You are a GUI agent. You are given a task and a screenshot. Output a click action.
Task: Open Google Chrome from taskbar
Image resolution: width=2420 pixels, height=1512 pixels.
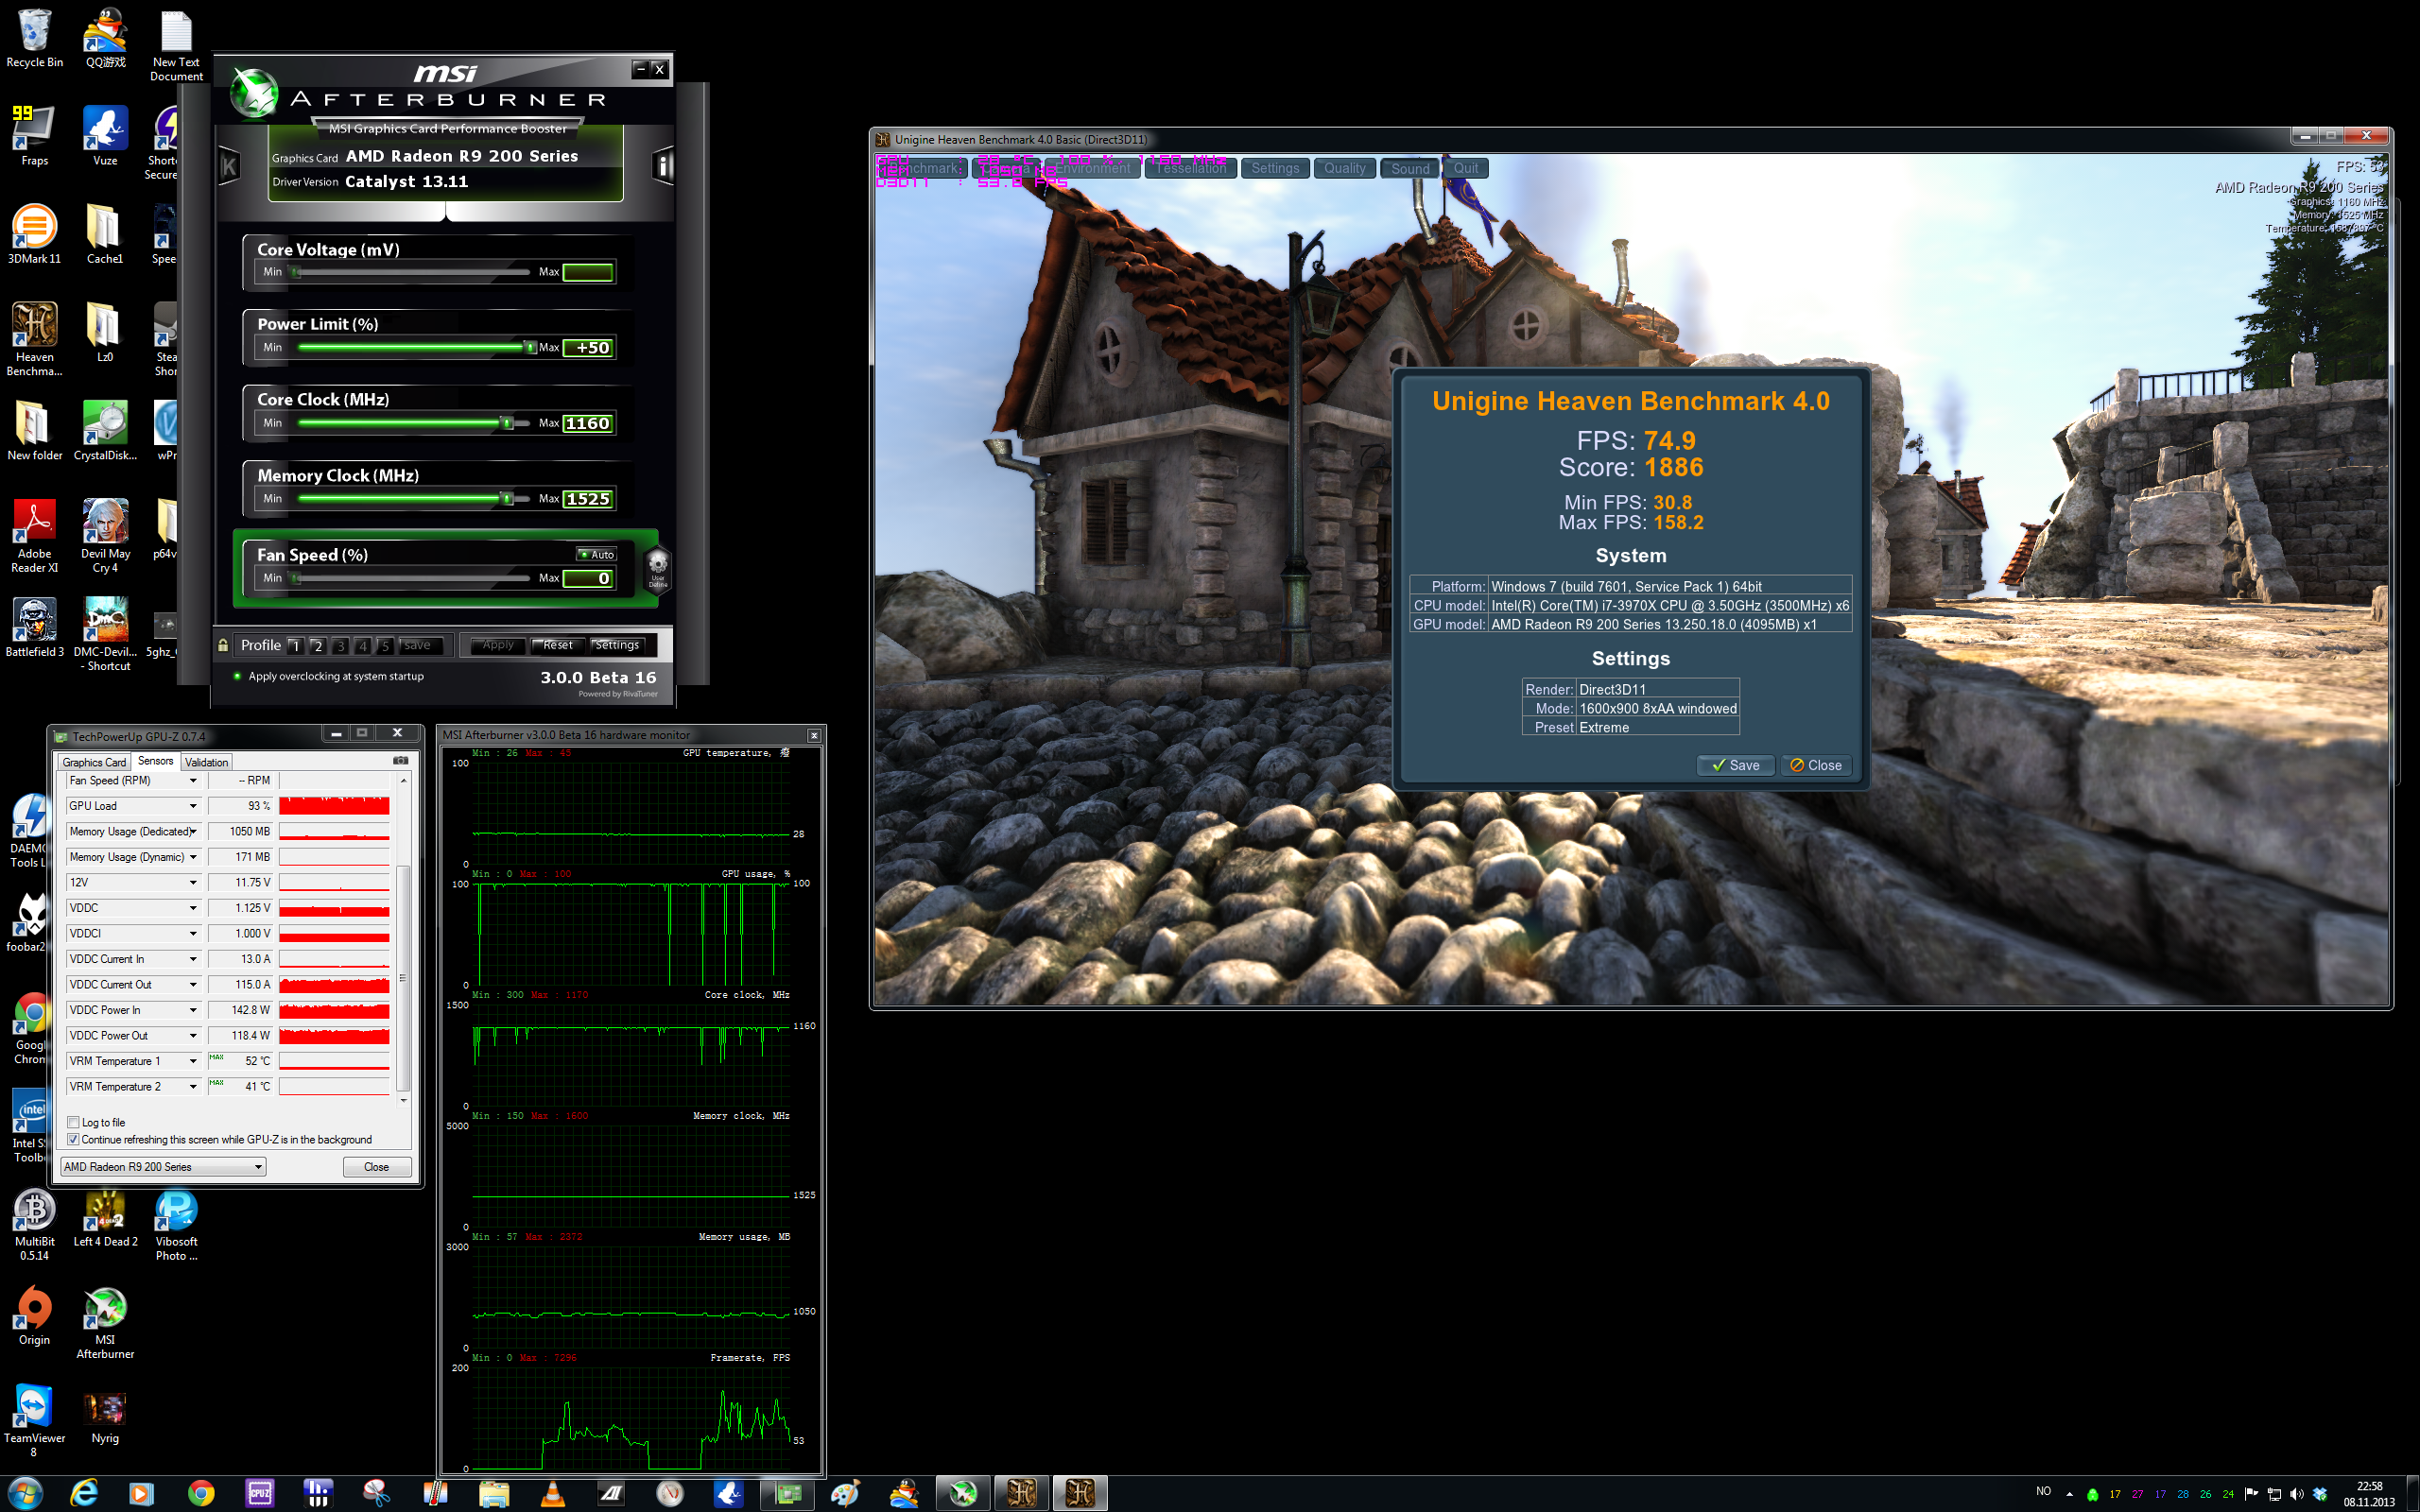[200, 1493]
